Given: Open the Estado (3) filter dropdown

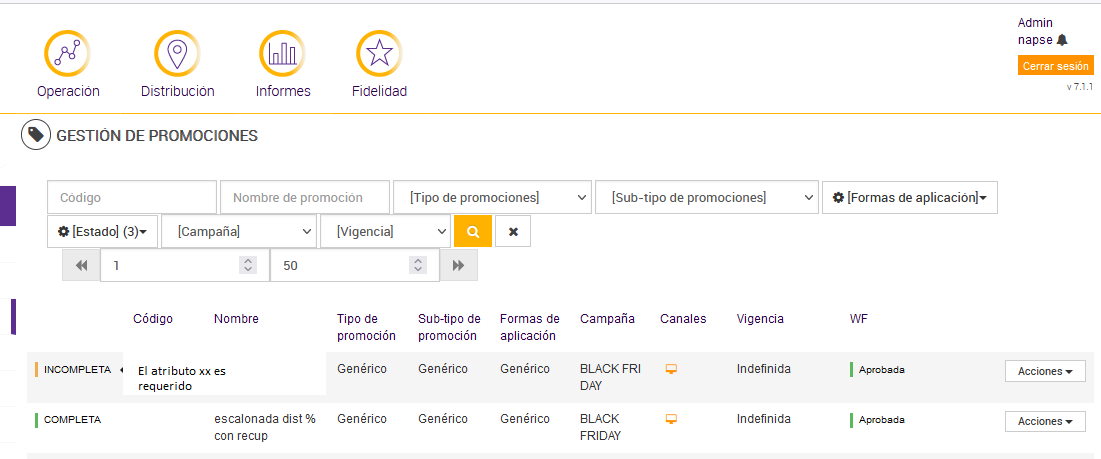Looking at the screenshot, I should [x=103, y=231].
